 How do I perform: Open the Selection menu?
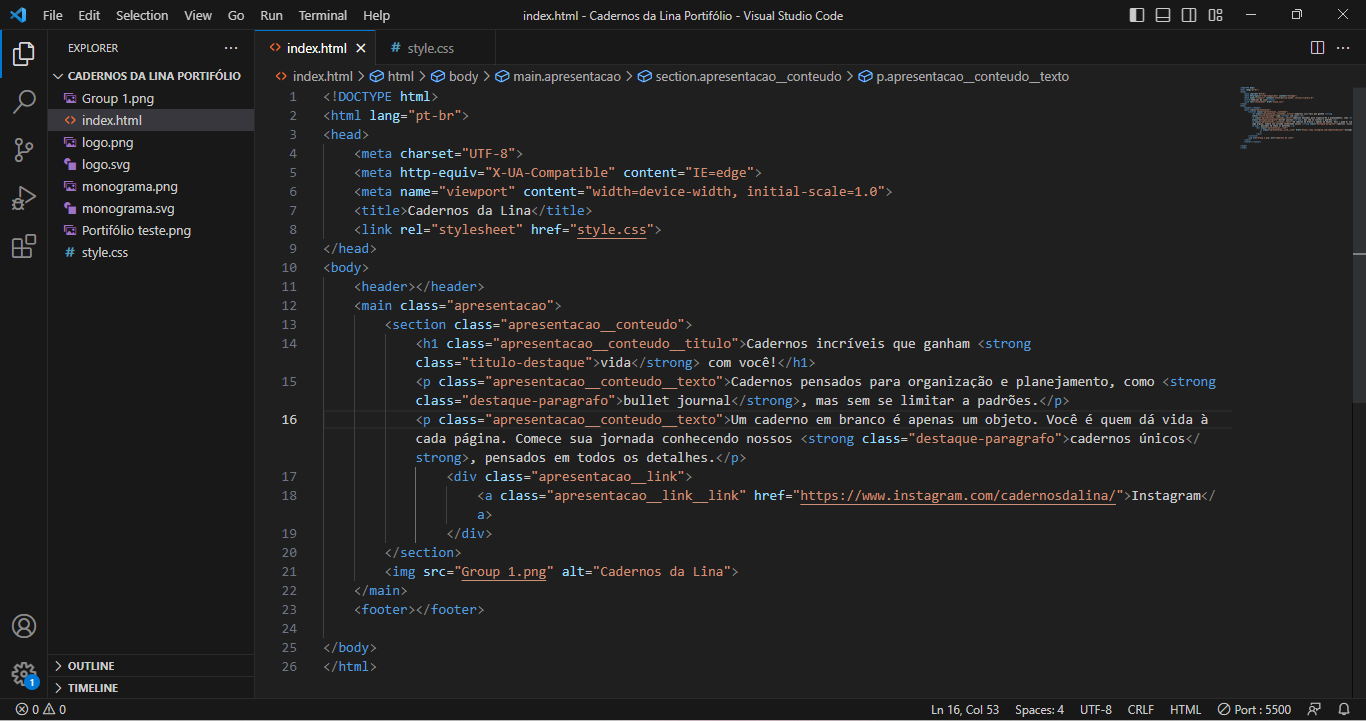pos(142,15)
